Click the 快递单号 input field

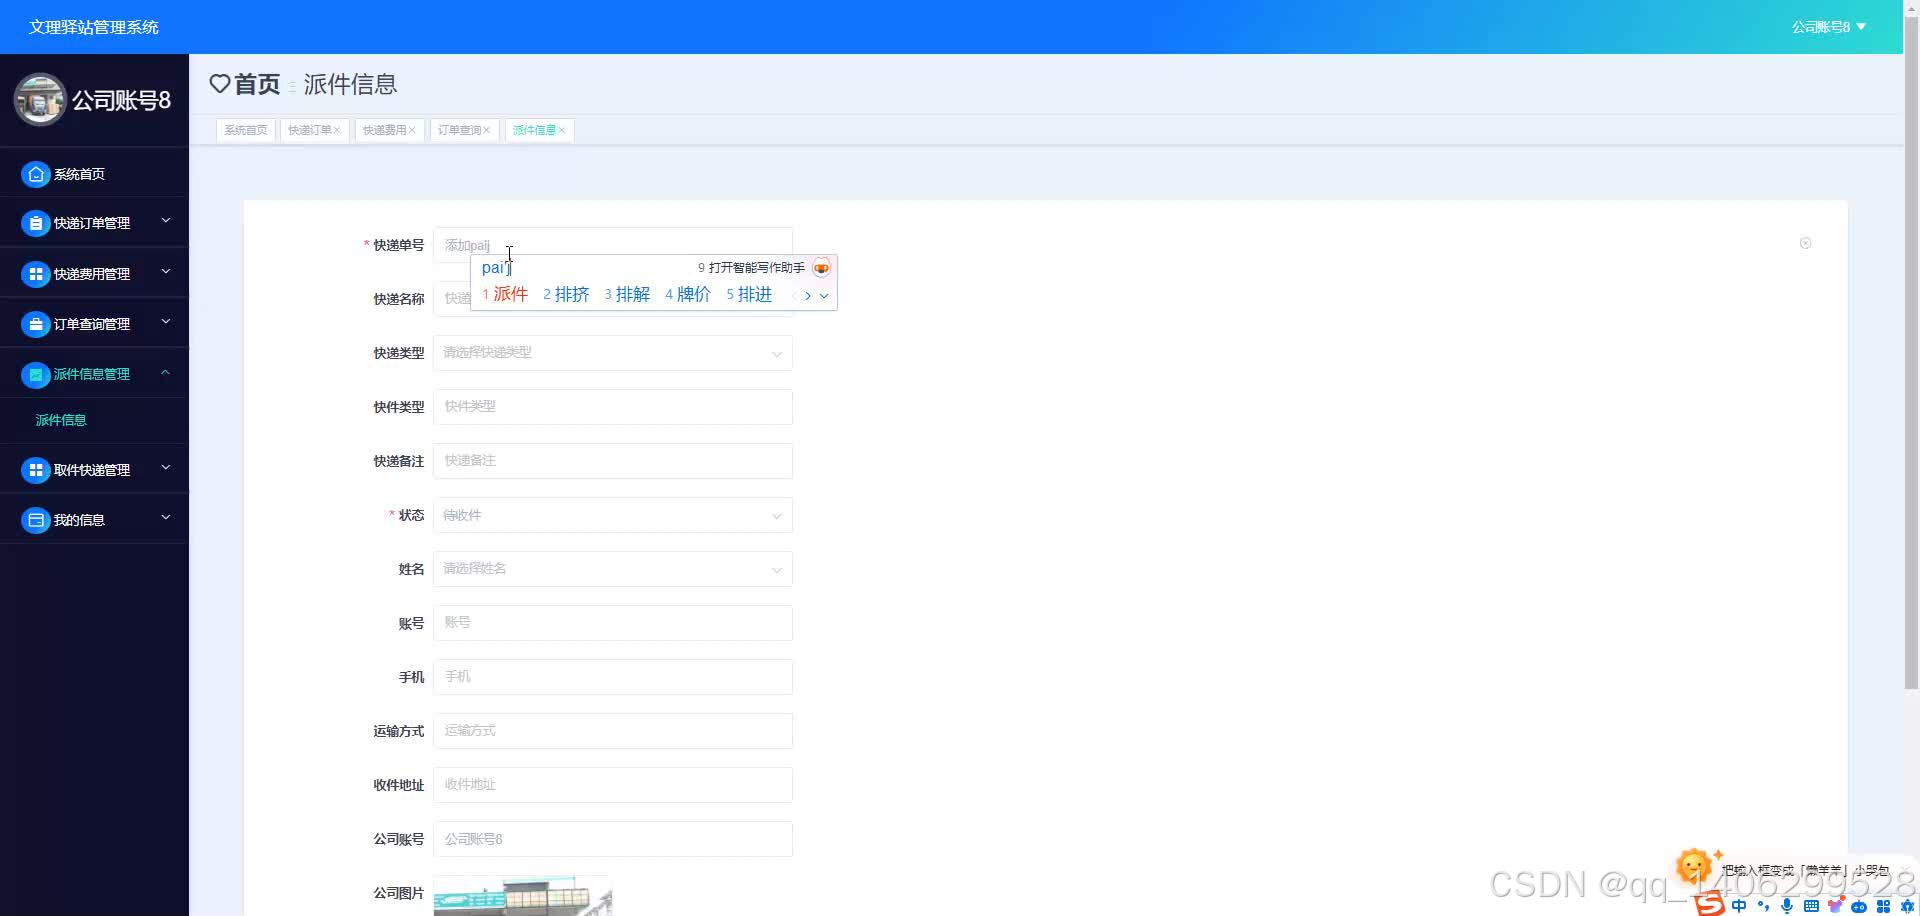click(x=613, y=245)
